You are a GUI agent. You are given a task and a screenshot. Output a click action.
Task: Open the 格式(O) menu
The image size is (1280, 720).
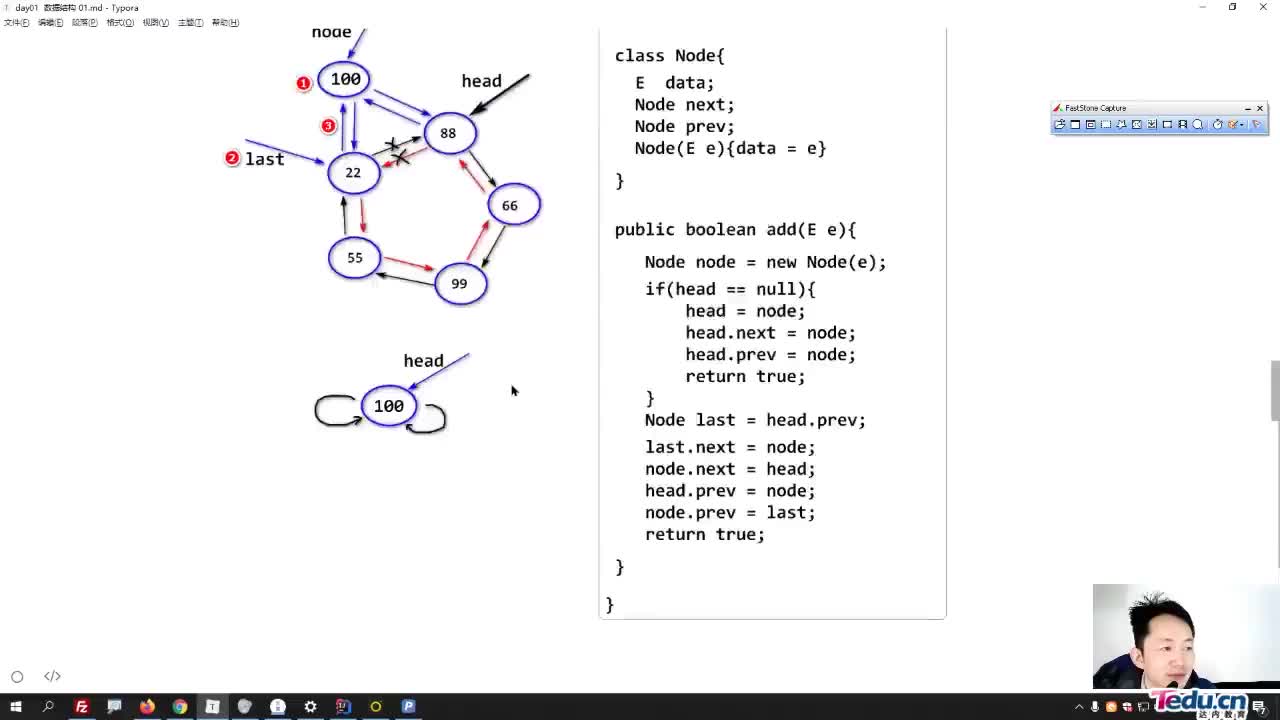[120, 22]
